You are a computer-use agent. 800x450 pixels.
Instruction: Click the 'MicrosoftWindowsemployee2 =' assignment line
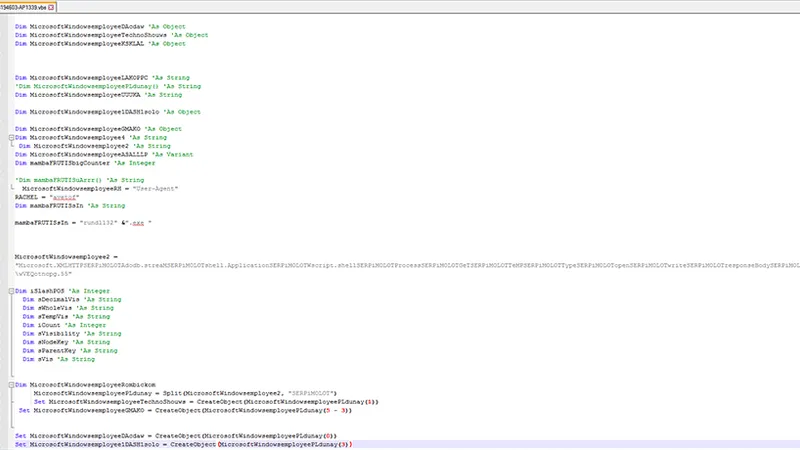tap(66, 257)
